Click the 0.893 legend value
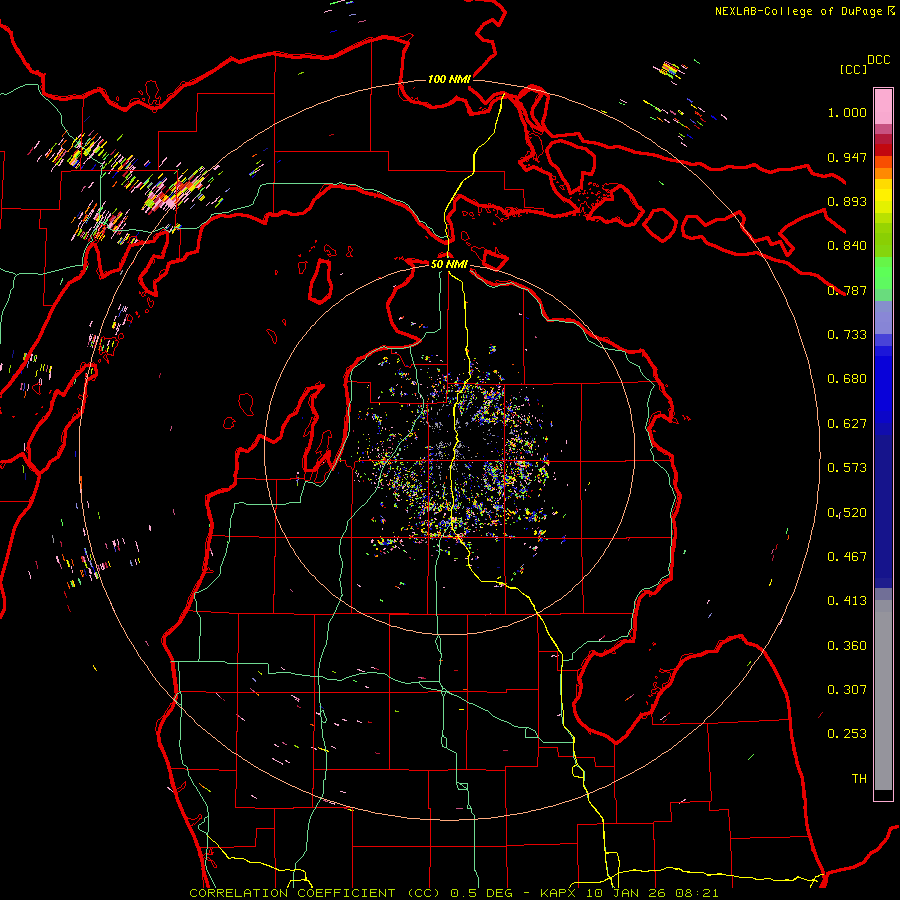The height and width of the screenshot is (900, 900). 847,201
